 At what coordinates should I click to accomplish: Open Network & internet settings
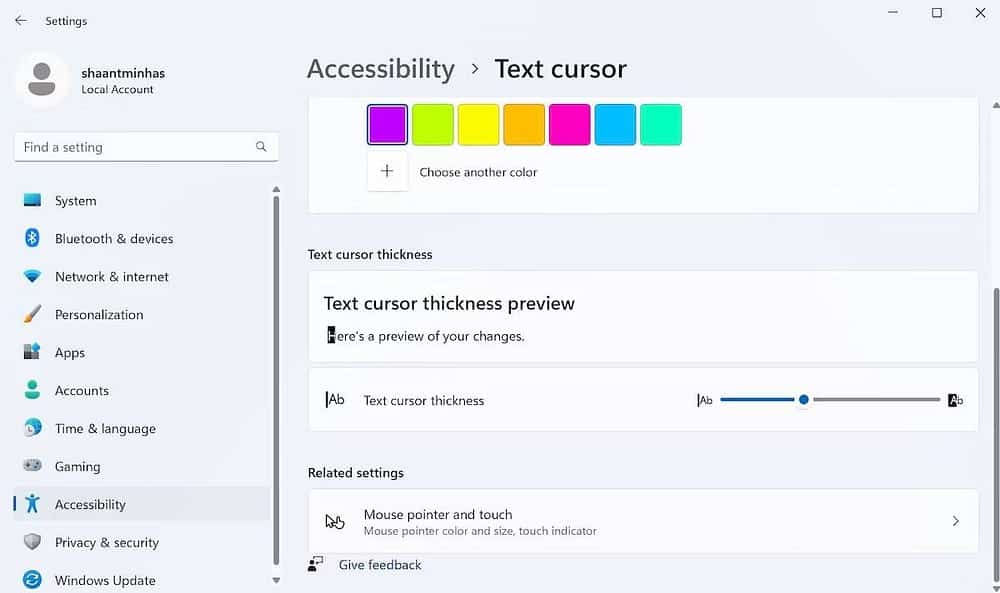pyautogui.click(x=111, y=276)
